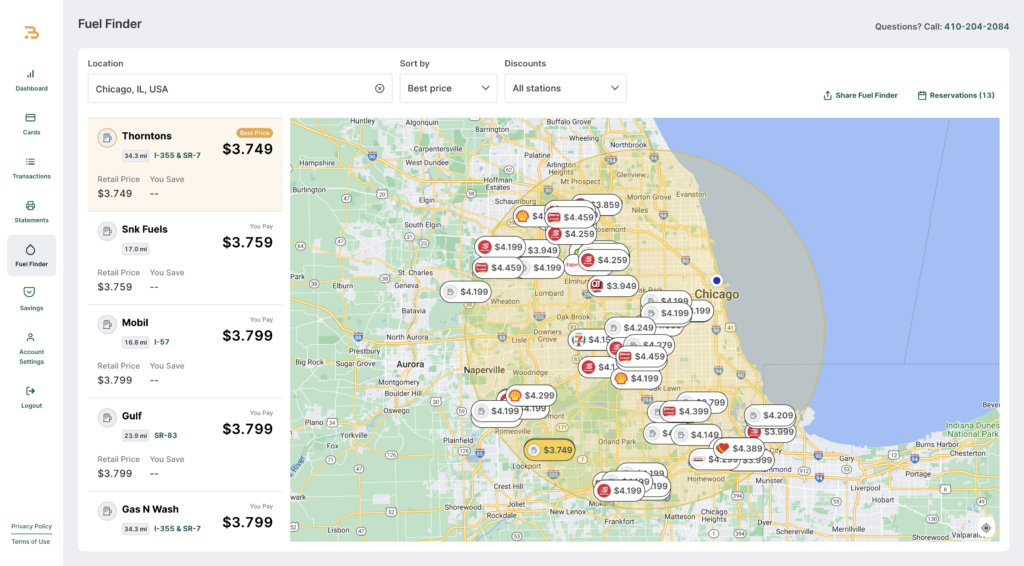Click the blue Chicago location dot
Image resolution: width=1024 pixels, height=566 pixels.
[x=716, y=281]
